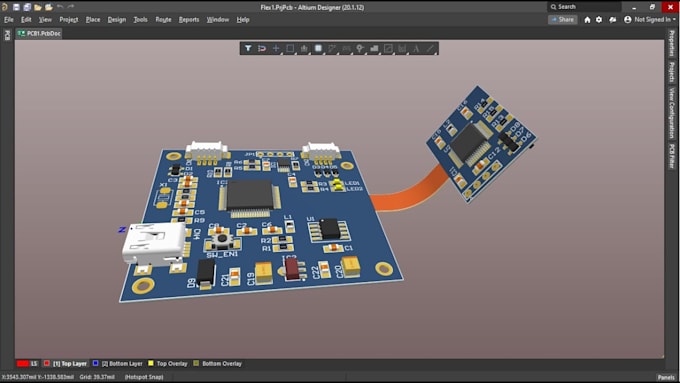Open the Route menu
680x383 pixels.
[163, 20]
